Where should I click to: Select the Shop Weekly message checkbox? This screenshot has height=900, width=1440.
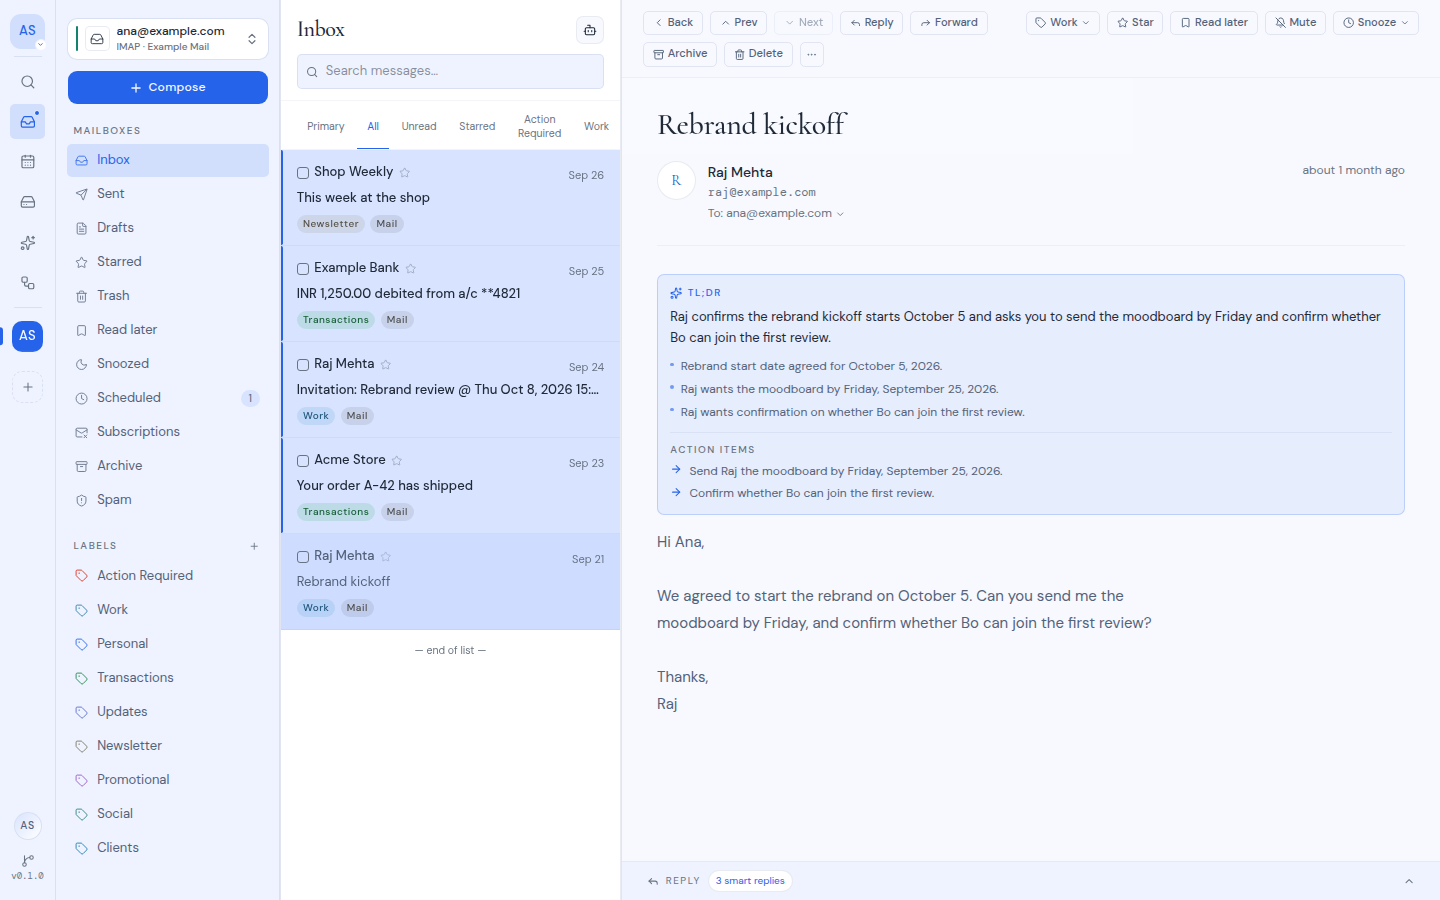point(303,173)
